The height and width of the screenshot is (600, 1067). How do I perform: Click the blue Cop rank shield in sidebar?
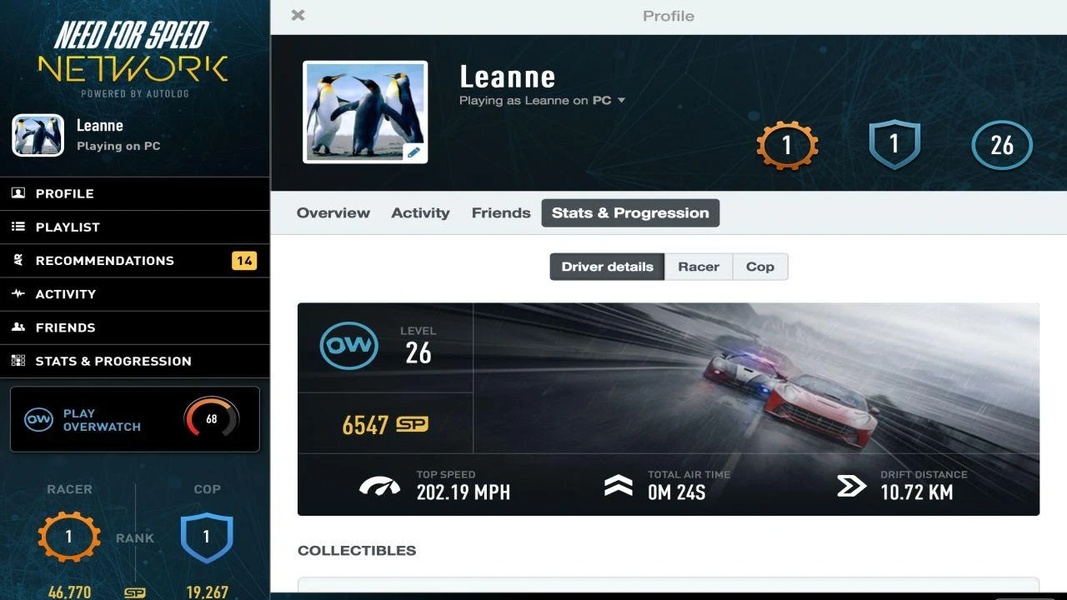tap(207, 537)
